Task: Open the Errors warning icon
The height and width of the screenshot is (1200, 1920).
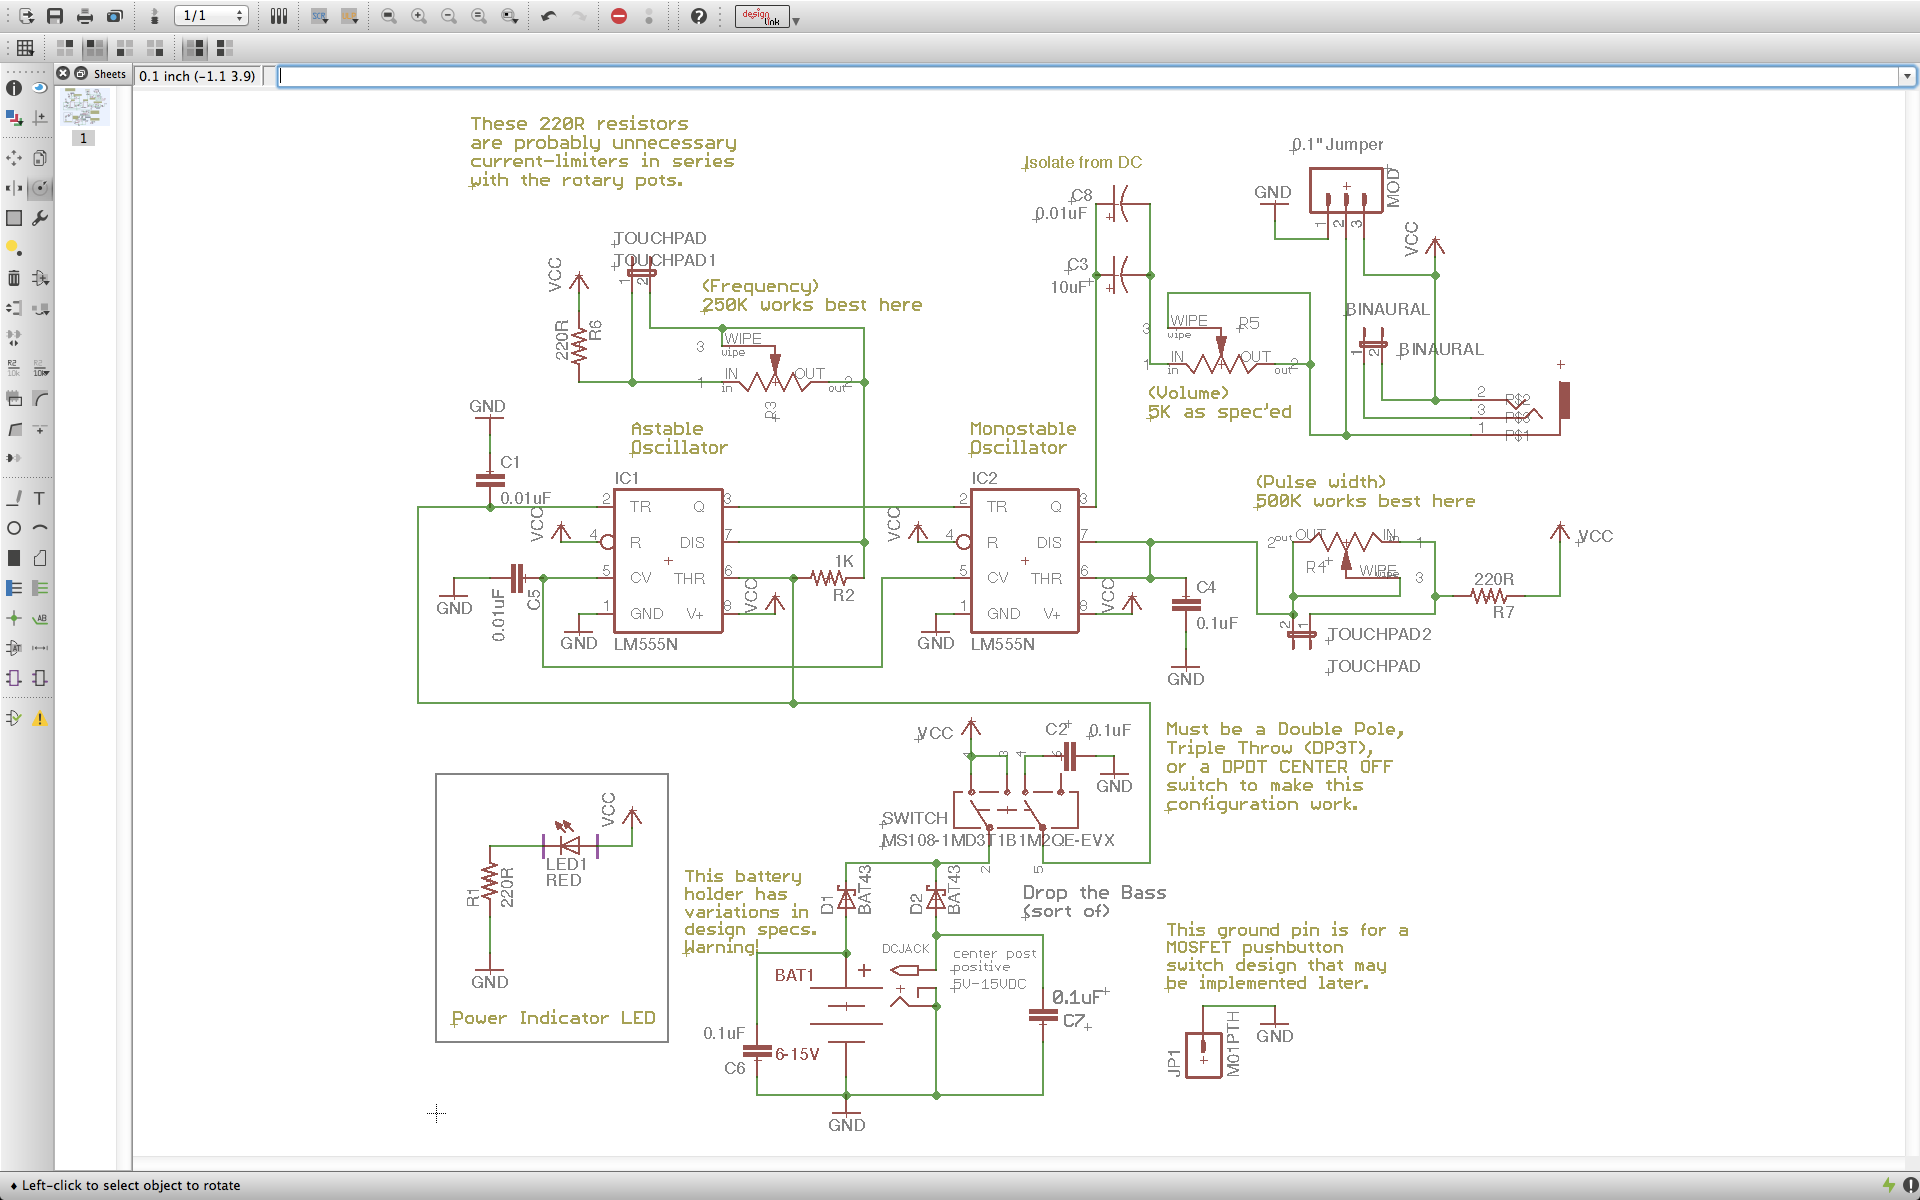Action: (x=40, y=718)
